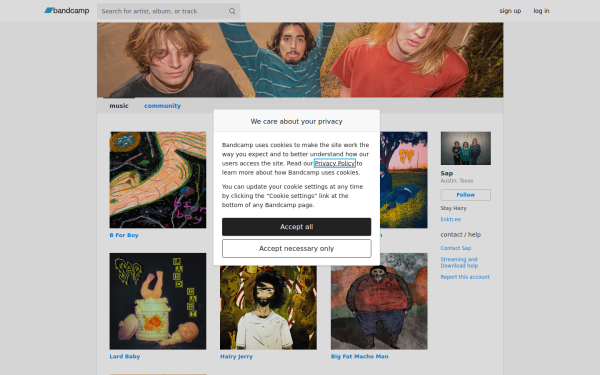
Task: Switch to the community tab
Action: (x=162, y=106)
